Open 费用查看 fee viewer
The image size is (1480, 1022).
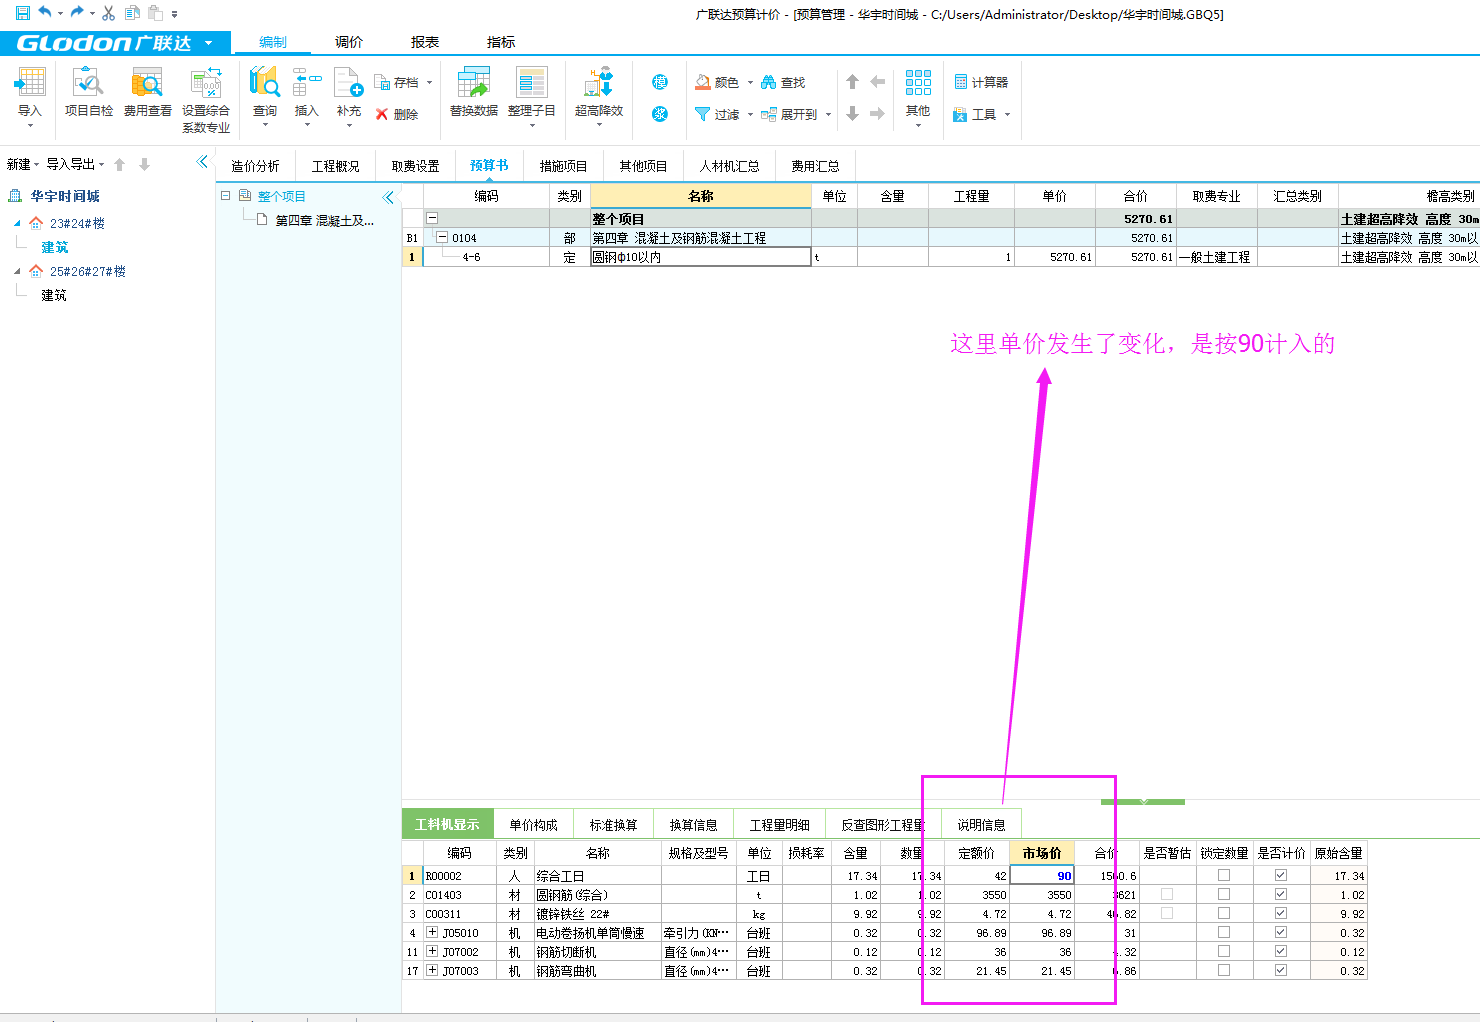click(x=147, y=92)
